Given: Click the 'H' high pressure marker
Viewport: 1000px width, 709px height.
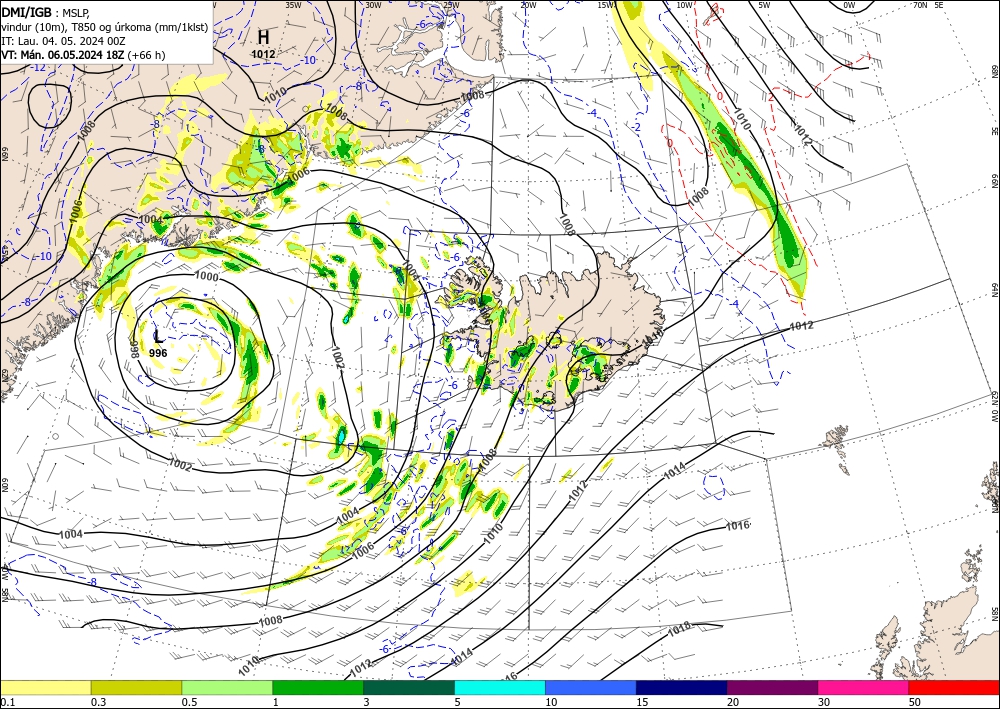Looking at the screenshot, I should (x=263, y=37).
